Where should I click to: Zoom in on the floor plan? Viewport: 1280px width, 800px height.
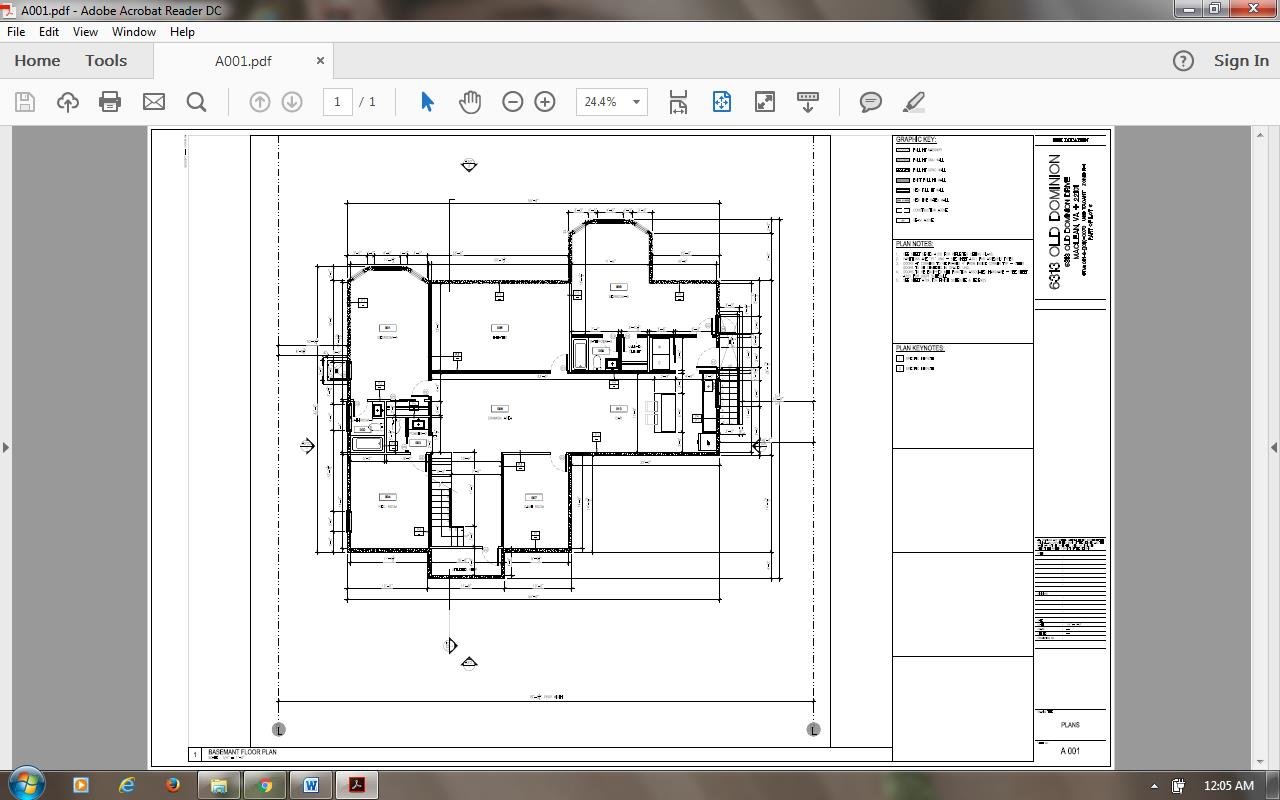545,101
